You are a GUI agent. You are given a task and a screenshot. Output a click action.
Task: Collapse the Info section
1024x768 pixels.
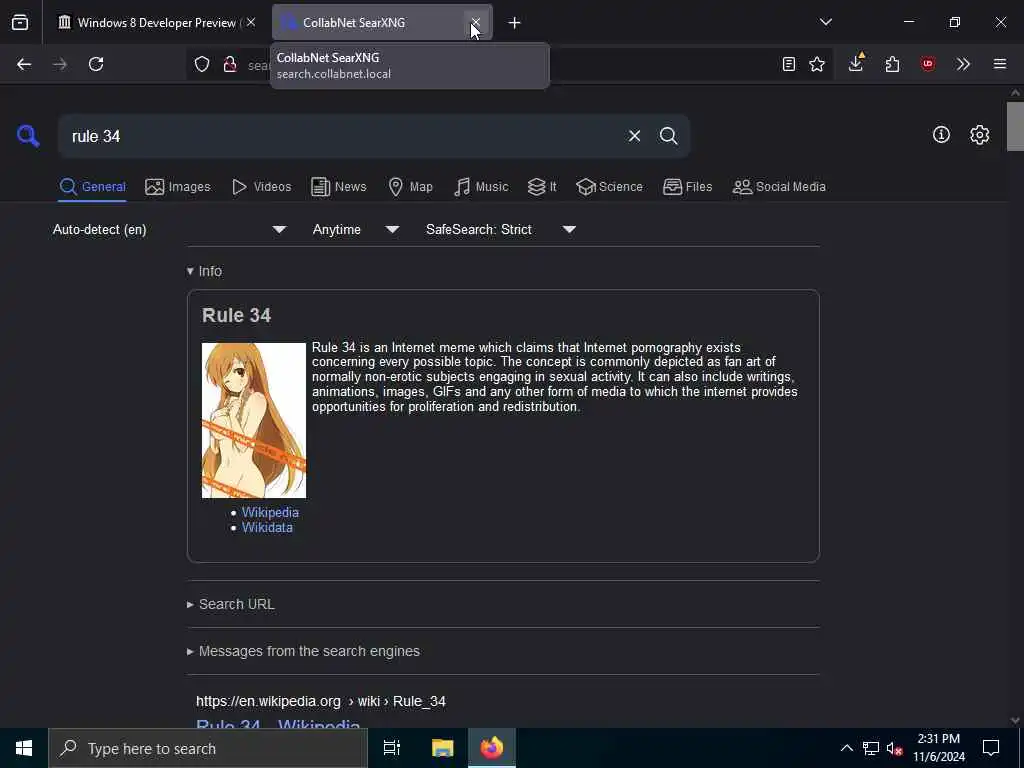point(204,271)
